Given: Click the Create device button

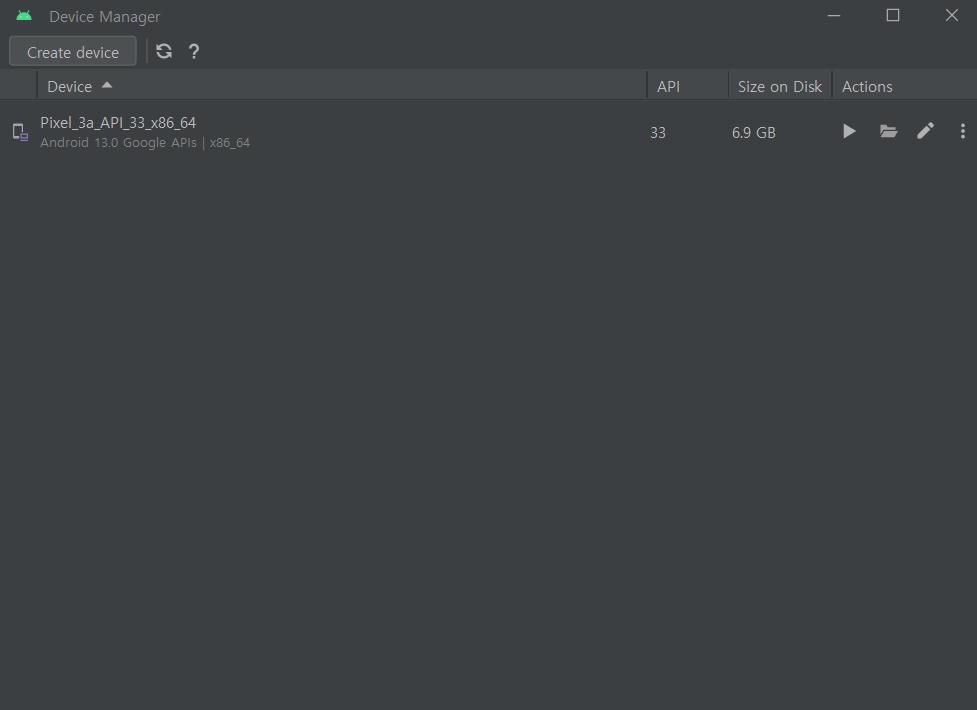Looking at the screenshot, I should [x=73, y=52].
